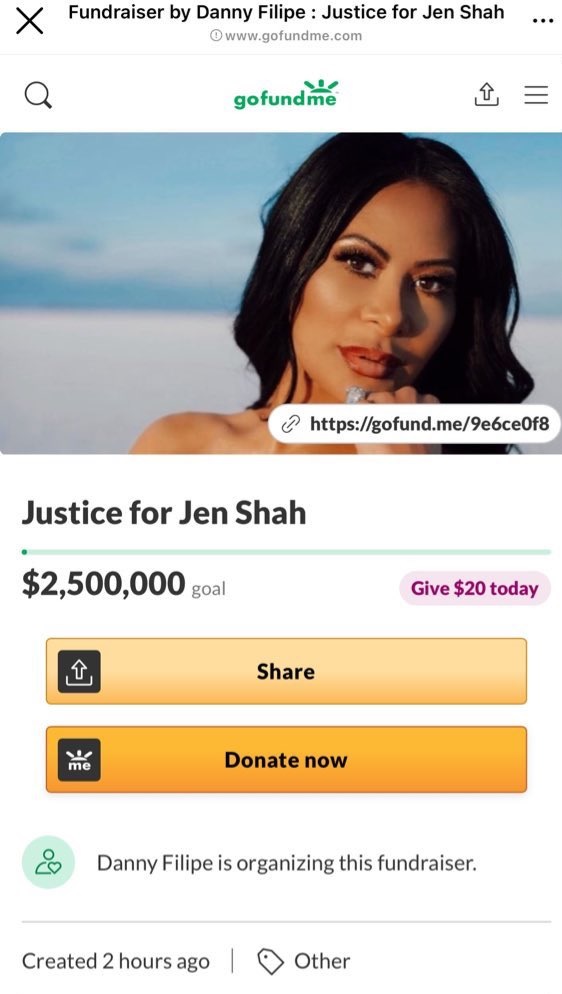562x994 pixels.
Task: Open the hamburger navigation menu
Action: [x=536, y=95]
